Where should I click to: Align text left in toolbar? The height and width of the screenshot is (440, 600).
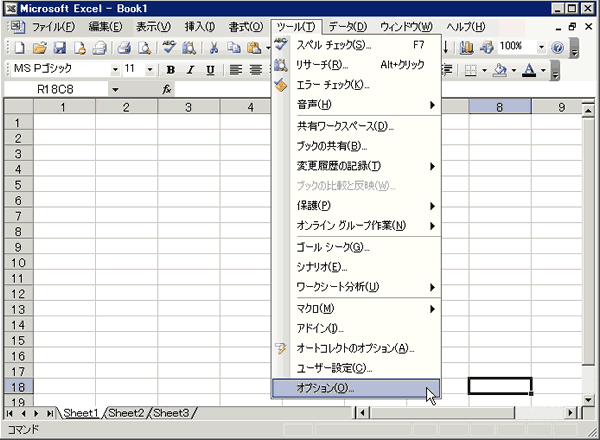click(236, 70)
